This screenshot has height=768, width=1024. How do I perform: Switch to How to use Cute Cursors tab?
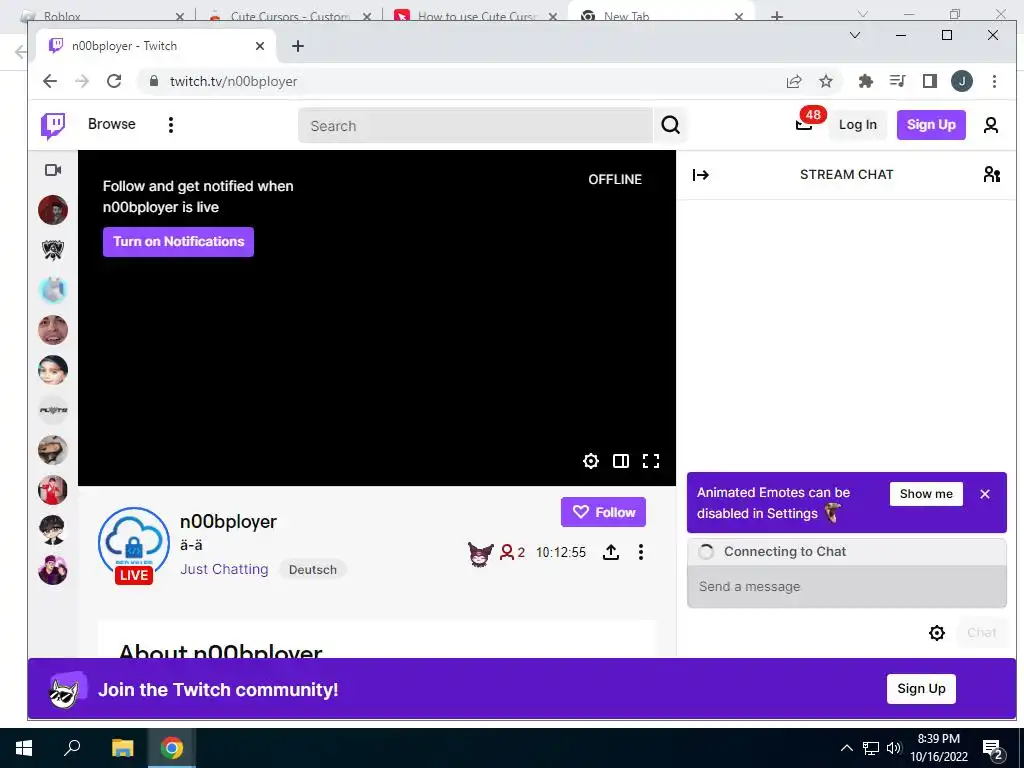point(477,16)
